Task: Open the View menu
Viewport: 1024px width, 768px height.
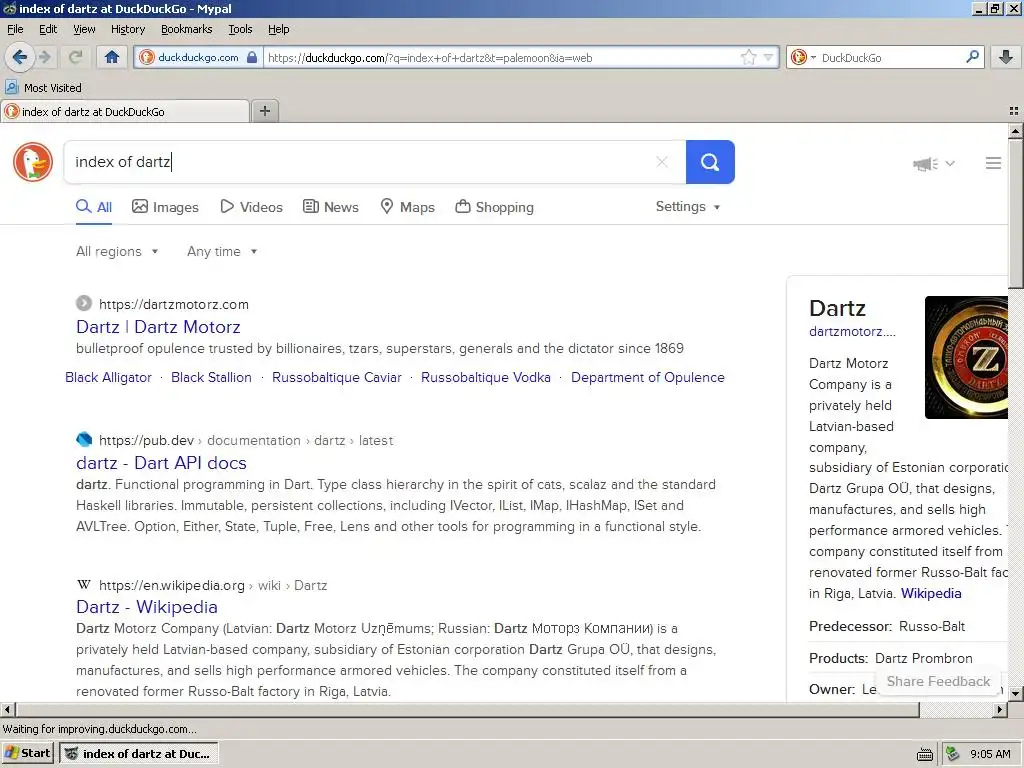Action: tap(84, 29)
